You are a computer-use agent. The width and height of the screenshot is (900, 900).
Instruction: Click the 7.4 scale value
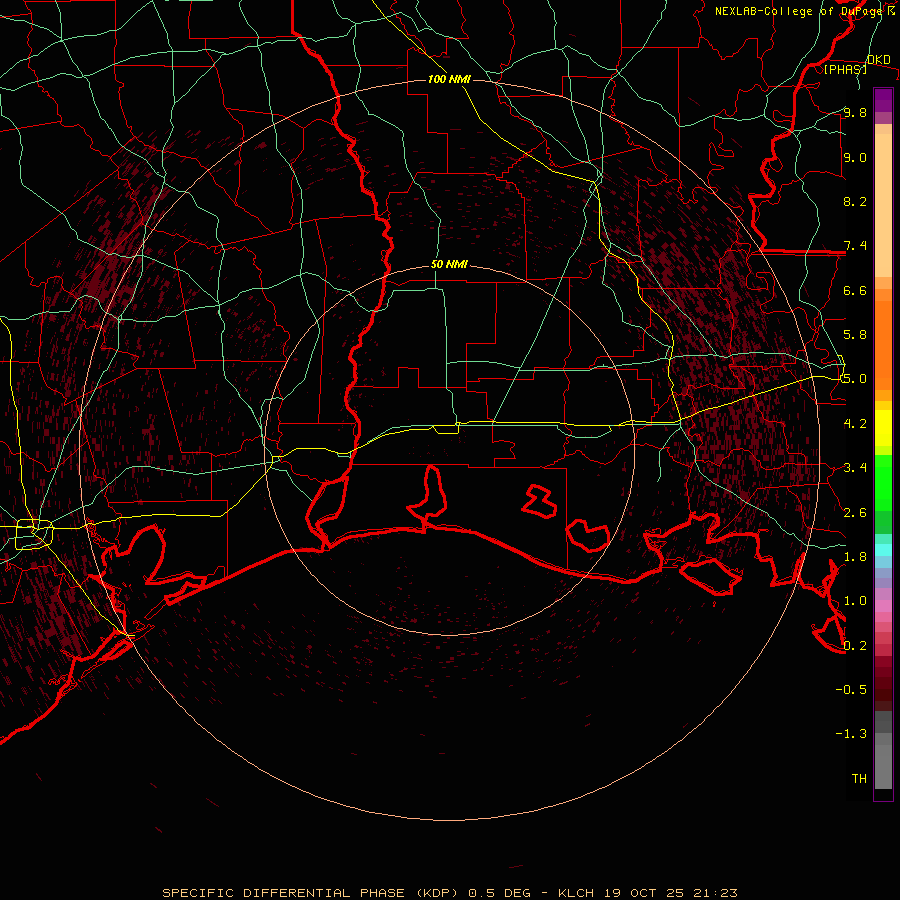pyautogui.click(x=855, y=246)
